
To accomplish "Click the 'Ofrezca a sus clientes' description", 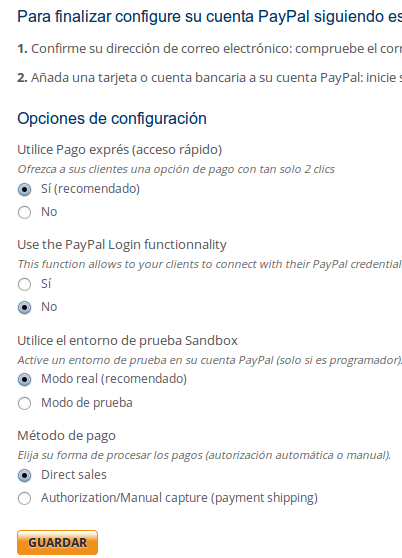I will (x=176, y=169).
